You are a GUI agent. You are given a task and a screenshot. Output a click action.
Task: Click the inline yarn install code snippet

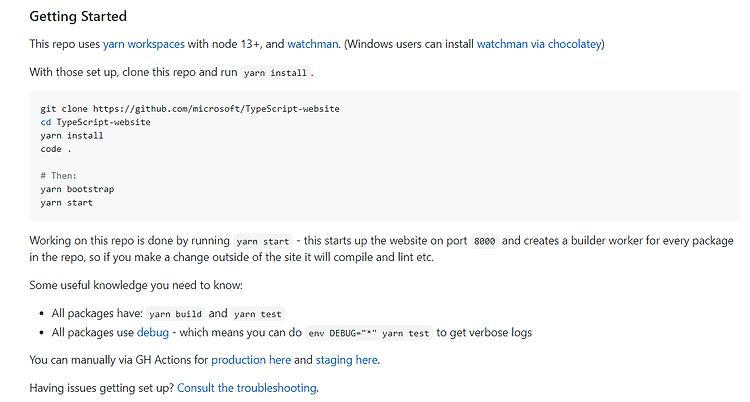[275, 73]
